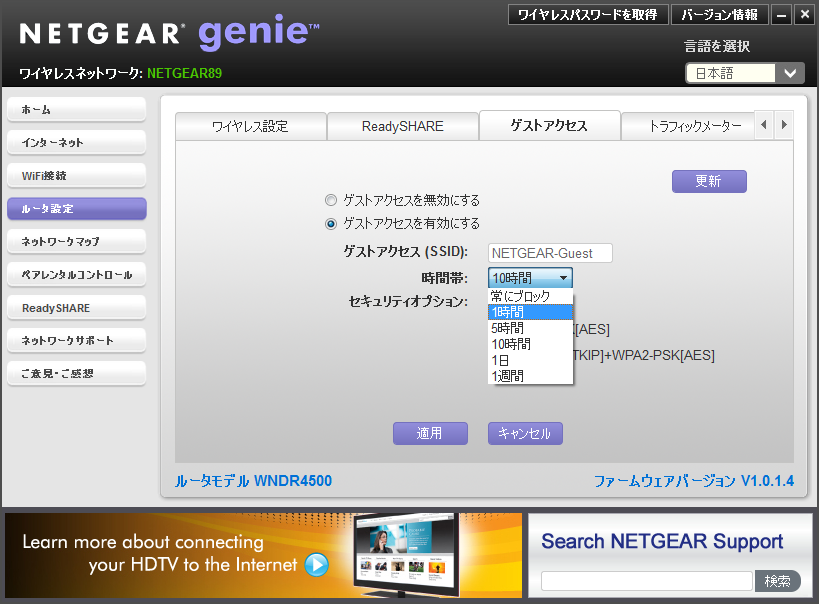Close the NETGEAR genie window
The image size is (819, 604).
(x=803, y=15)
